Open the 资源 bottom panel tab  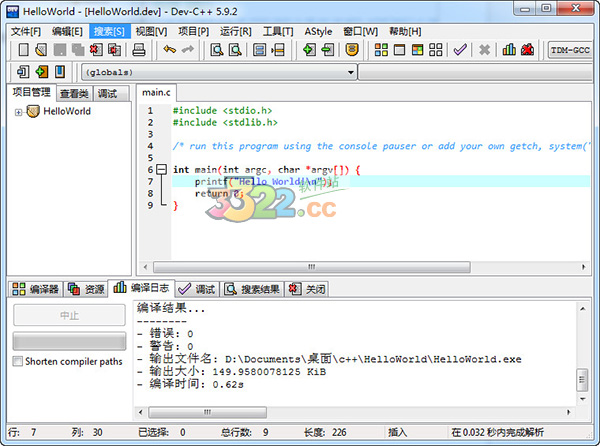pyautogui.click(x=86, y=289)
